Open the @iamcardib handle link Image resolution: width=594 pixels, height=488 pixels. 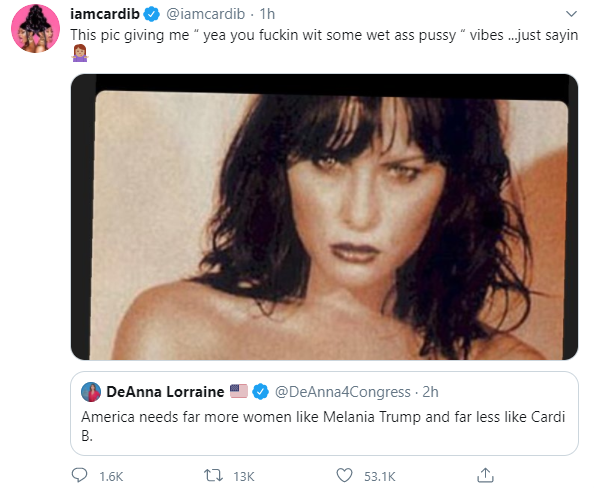206,14
